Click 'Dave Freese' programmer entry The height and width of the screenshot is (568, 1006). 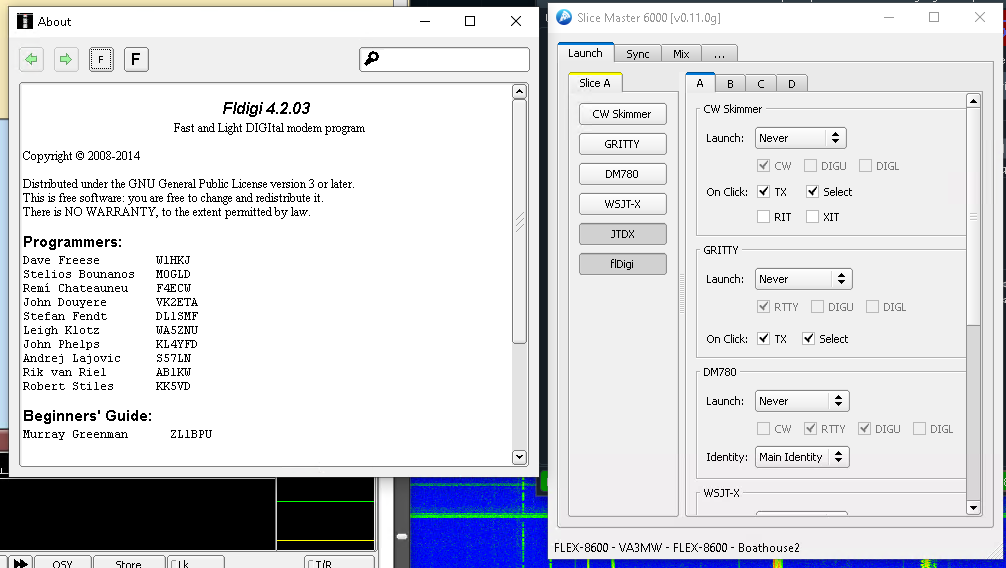pos(61,260)
